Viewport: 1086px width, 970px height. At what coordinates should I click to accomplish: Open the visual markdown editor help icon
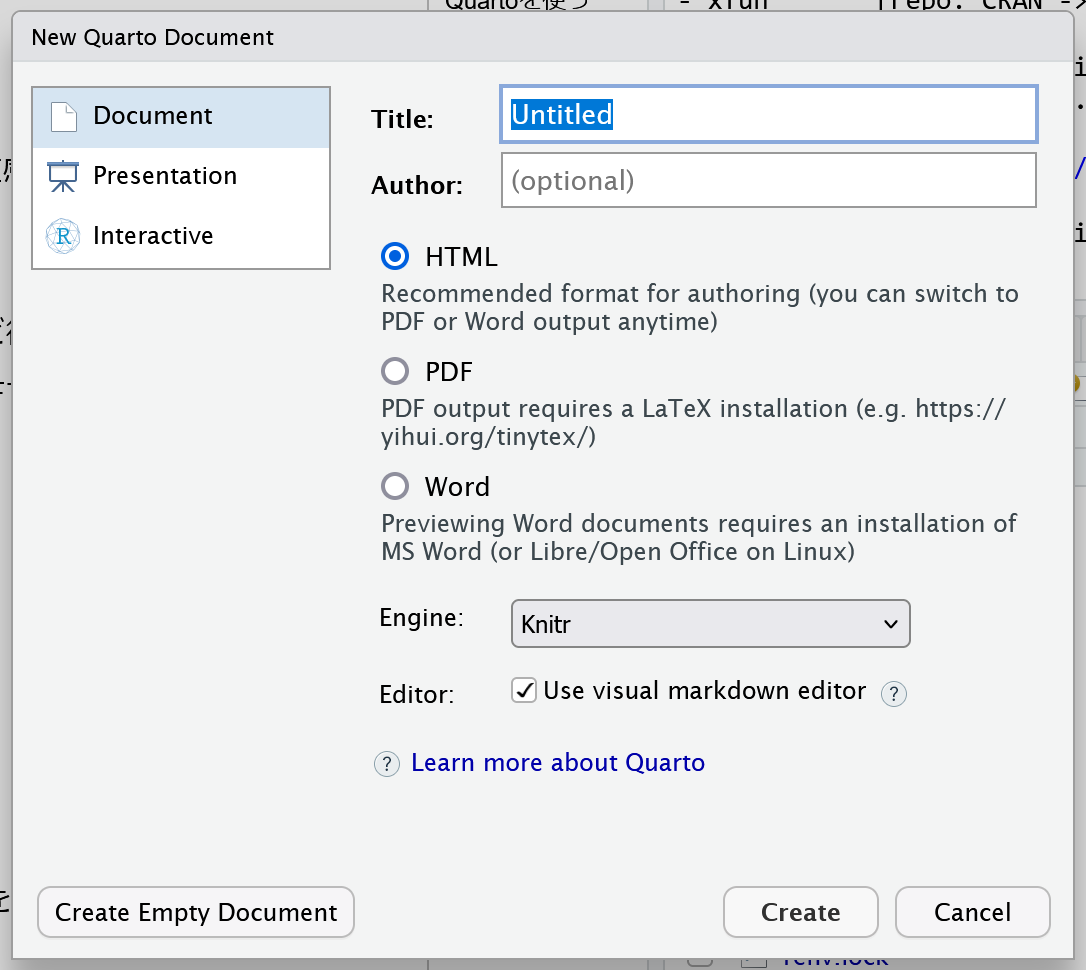pyautogui.click(x=893, y=693)
